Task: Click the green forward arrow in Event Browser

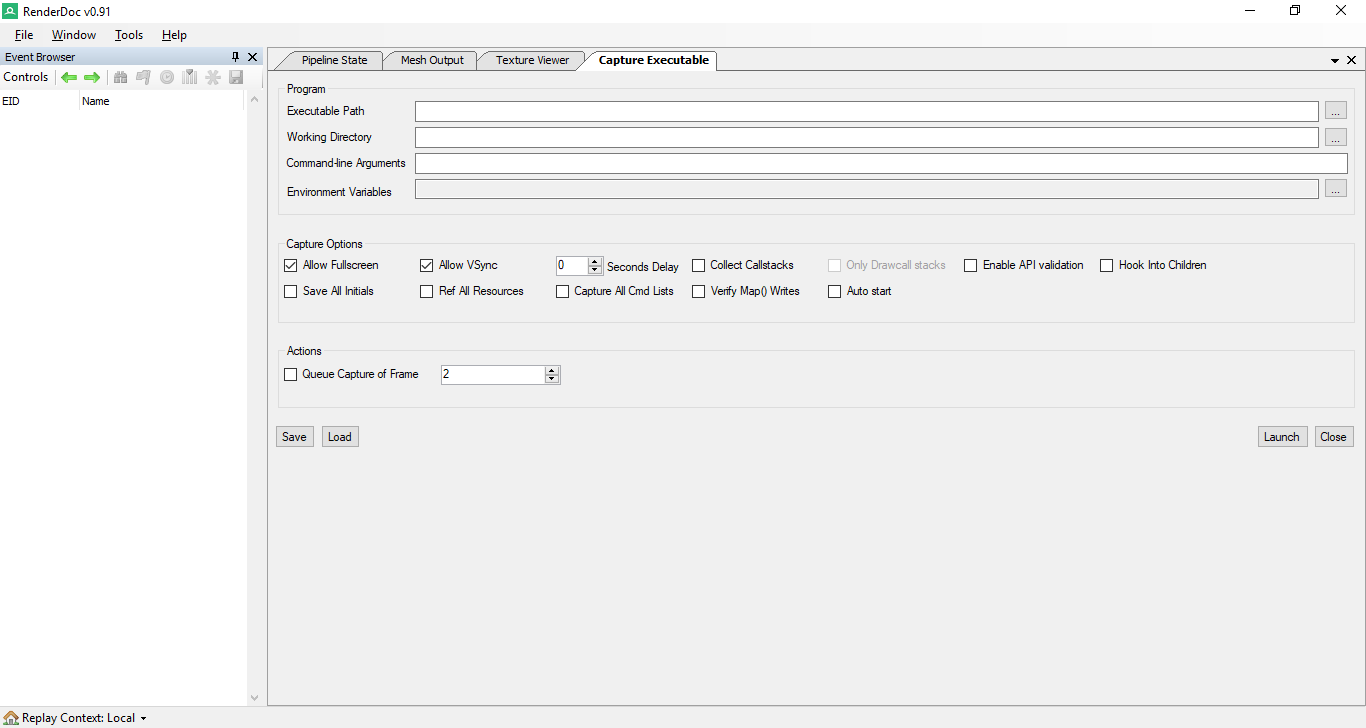Action: tap(92, 77)
